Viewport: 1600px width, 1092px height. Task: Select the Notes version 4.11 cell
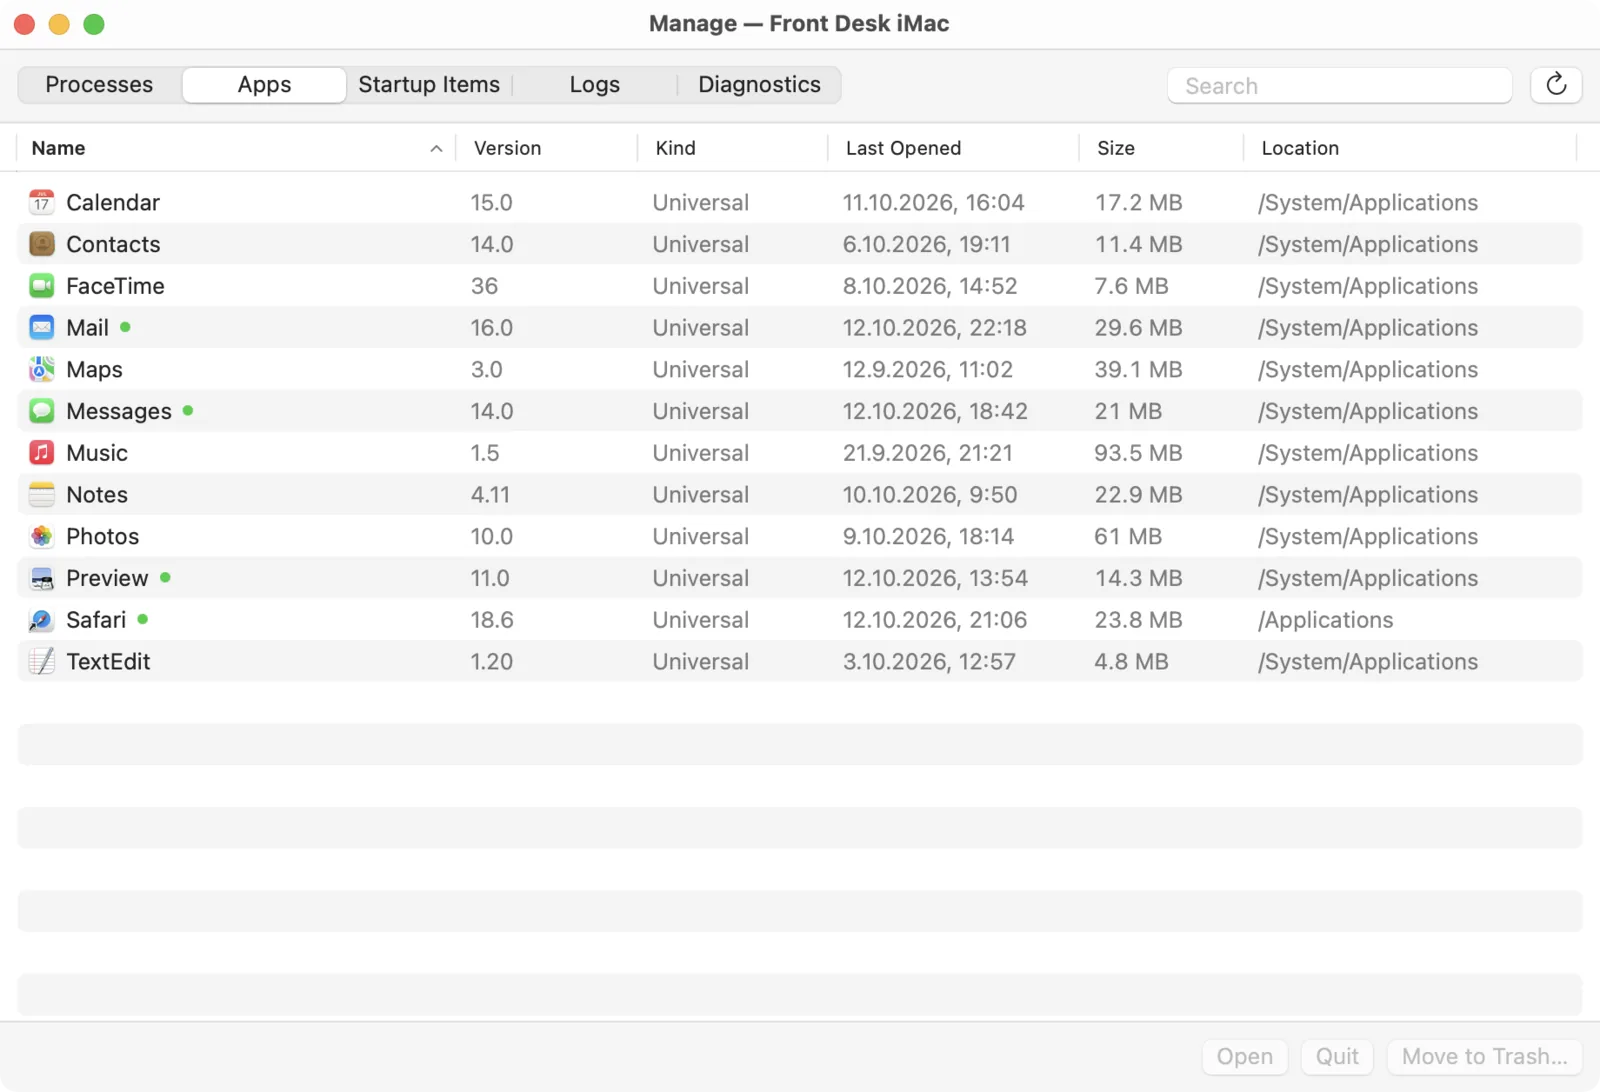[490, 495]
